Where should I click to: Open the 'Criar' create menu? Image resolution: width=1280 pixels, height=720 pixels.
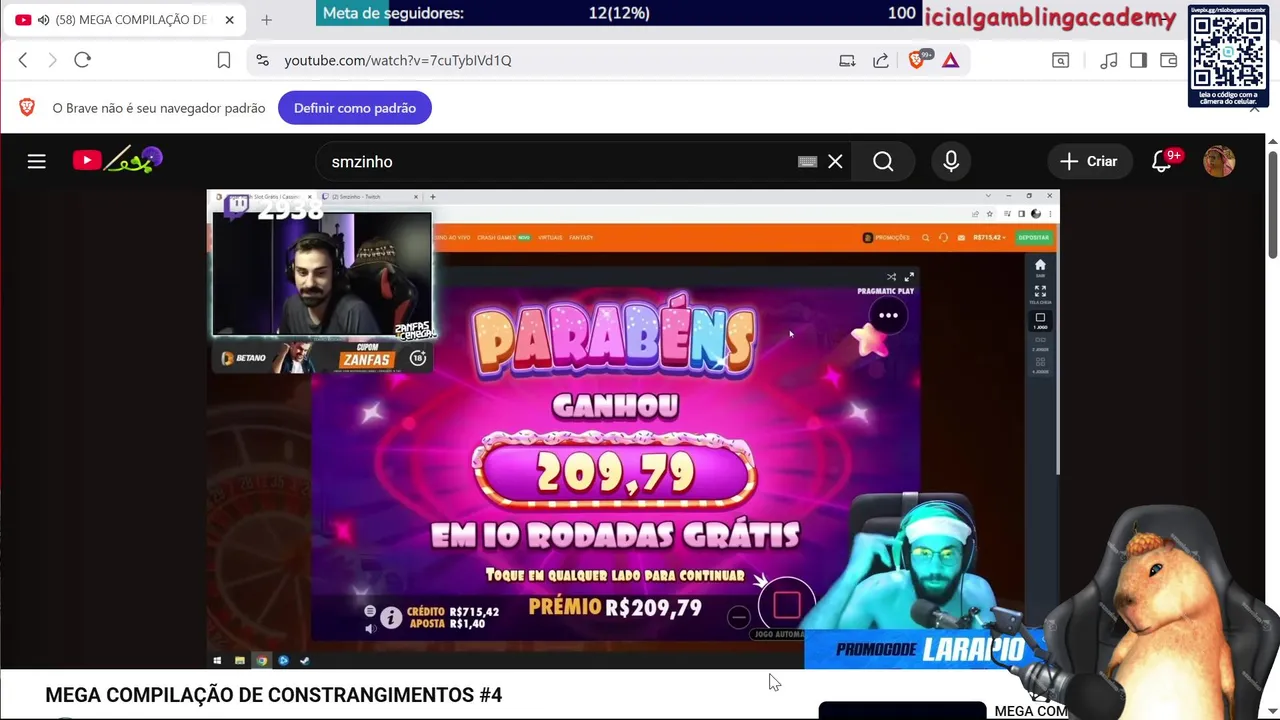[1088, 161]
